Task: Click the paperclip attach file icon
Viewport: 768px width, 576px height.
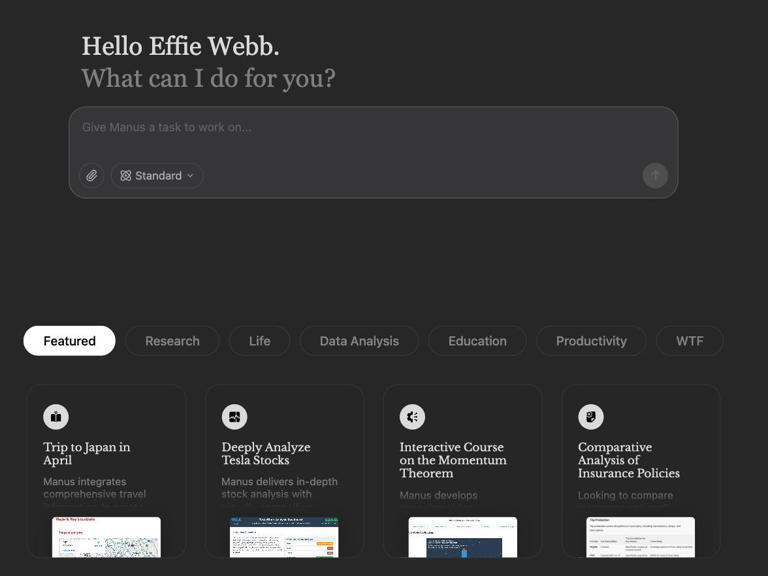Action: (x=91, y=176)
